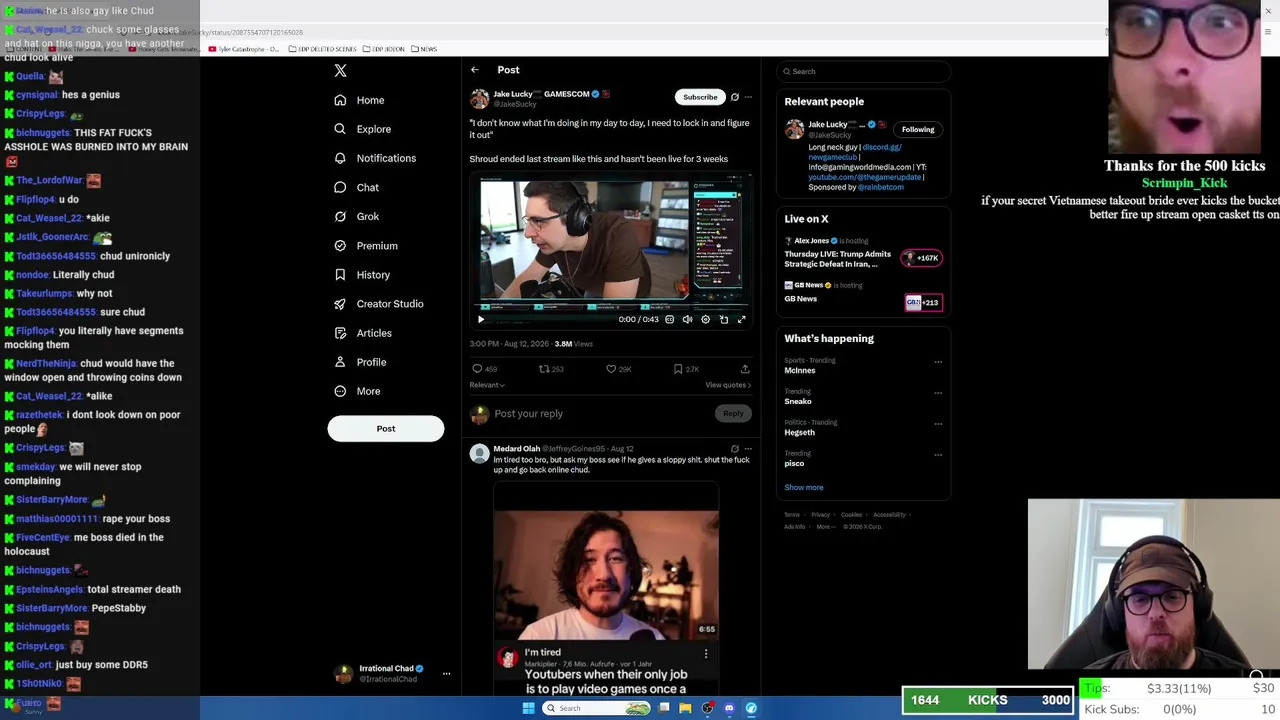1280x720 pixels.
Task: Expand the video to fullscreen
Action: coord(742,320)
